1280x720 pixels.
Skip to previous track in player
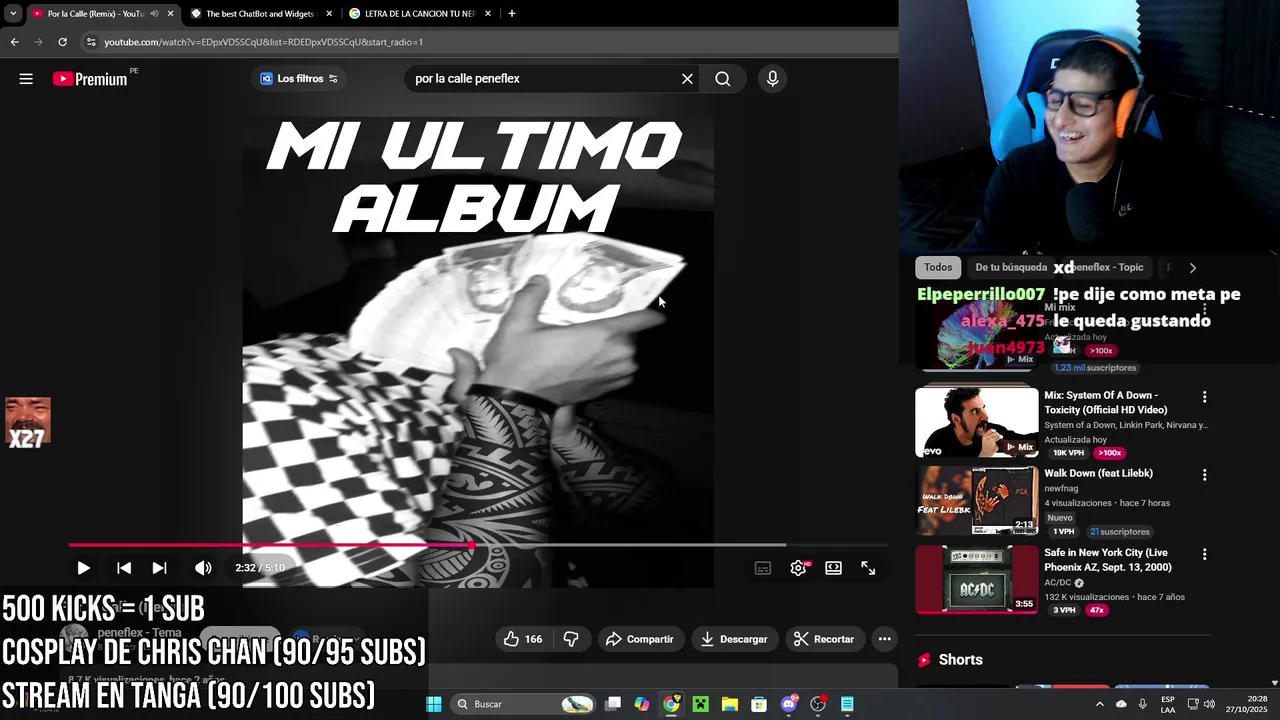(124, 568)
